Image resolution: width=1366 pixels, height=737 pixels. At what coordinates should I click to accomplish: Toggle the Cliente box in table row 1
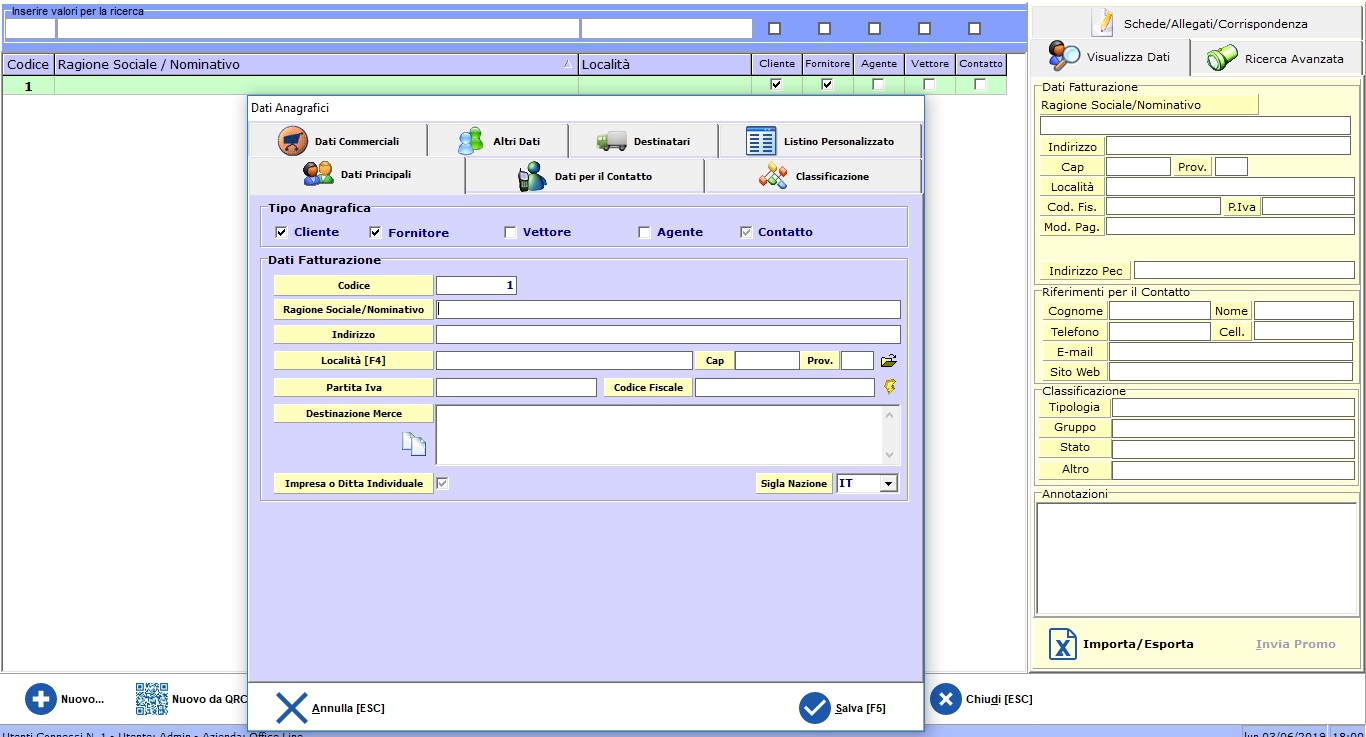click(776, 85)
